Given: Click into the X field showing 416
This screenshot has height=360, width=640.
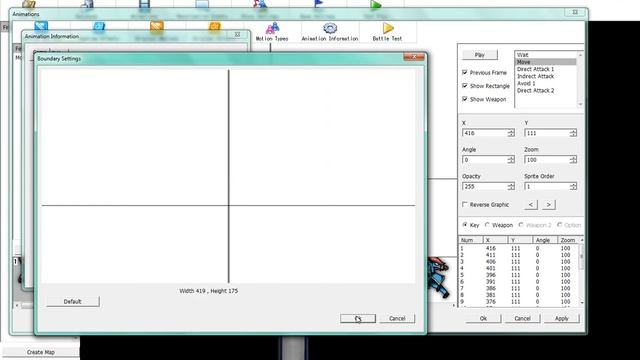Looking at the screenshot, I should 485,133.
